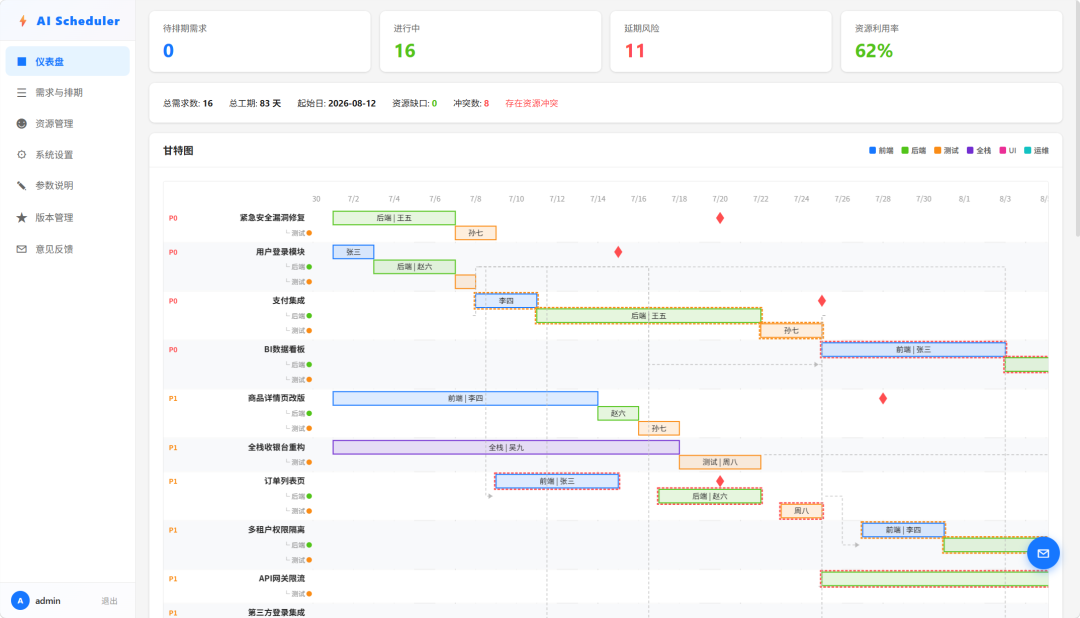This screenshot has height=618, width=1080.
Task: Select milestone diamond in 紧急安全漏洞修复 row
Action: click(x=720, y=218)
